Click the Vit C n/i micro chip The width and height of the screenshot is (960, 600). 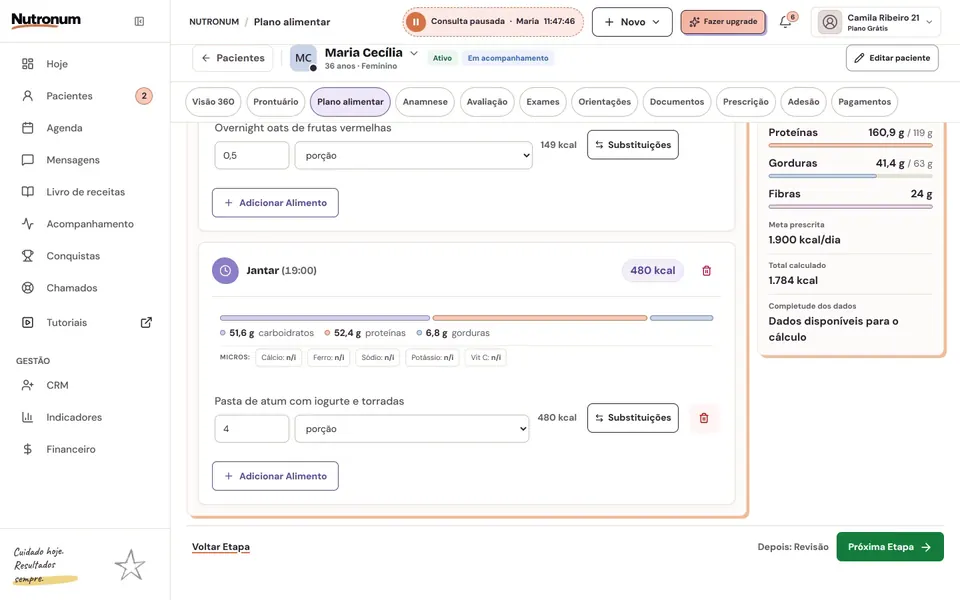pyautogui.click(x=486, y=358)
